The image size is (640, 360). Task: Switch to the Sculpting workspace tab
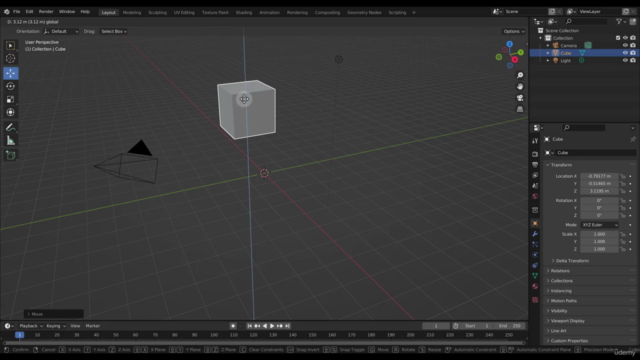pos(158,12)
